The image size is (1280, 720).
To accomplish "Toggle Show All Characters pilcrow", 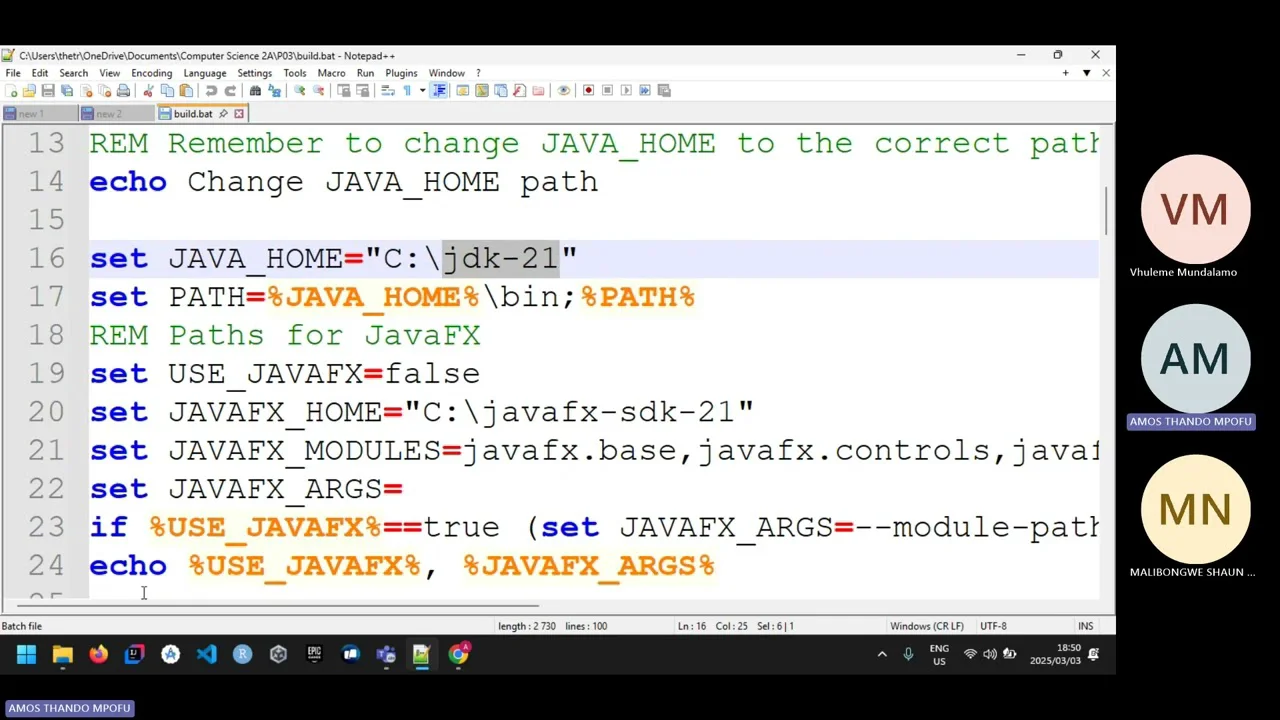I will tap(407, 90).
